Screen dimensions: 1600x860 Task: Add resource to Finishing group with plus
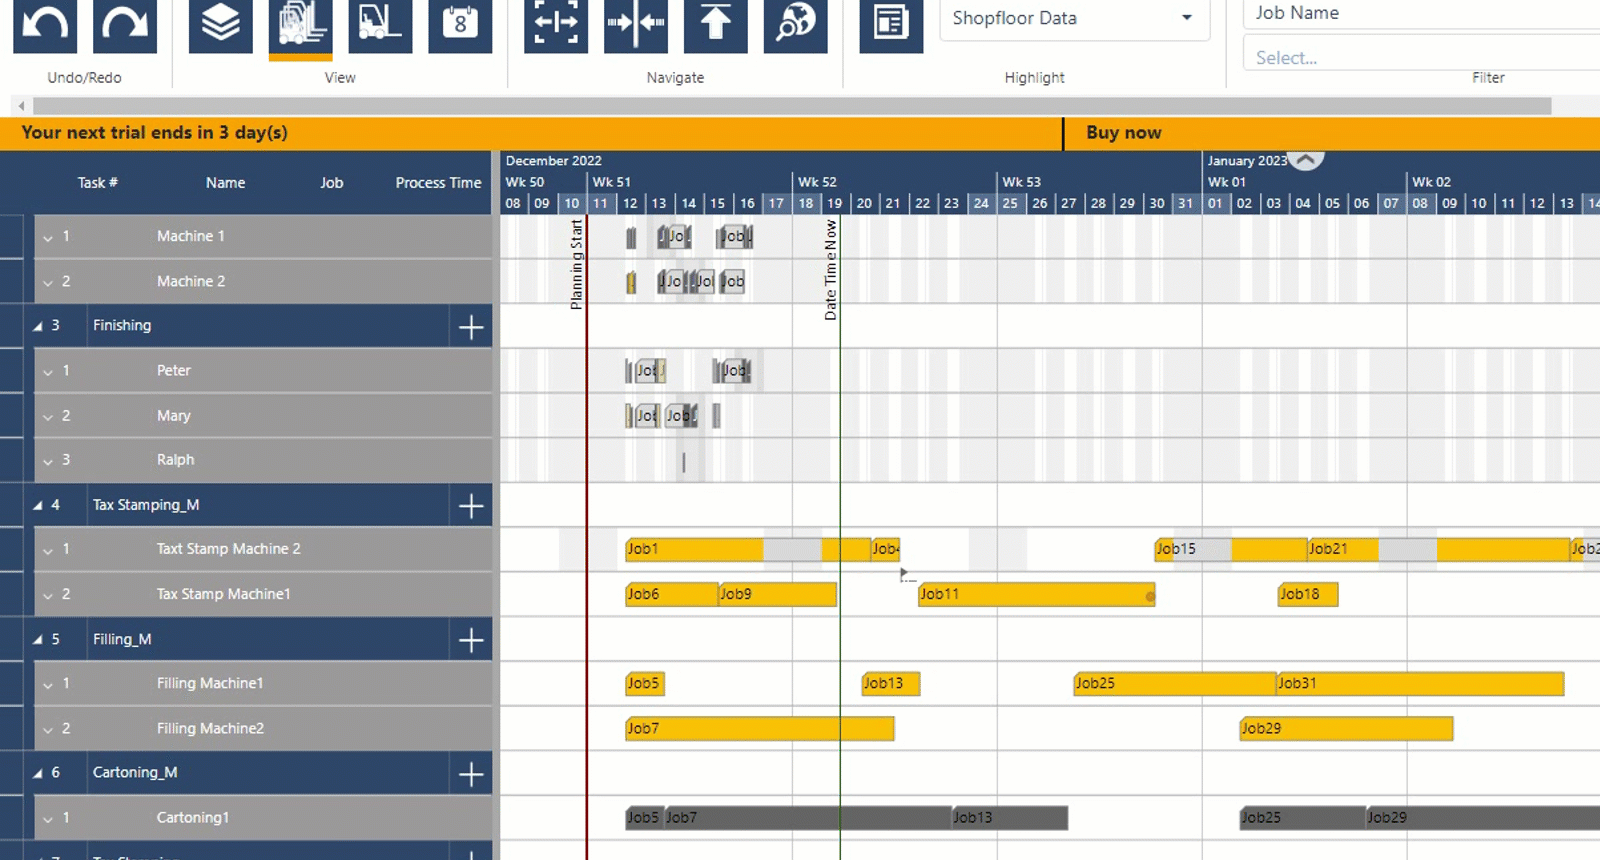[471, 326]
